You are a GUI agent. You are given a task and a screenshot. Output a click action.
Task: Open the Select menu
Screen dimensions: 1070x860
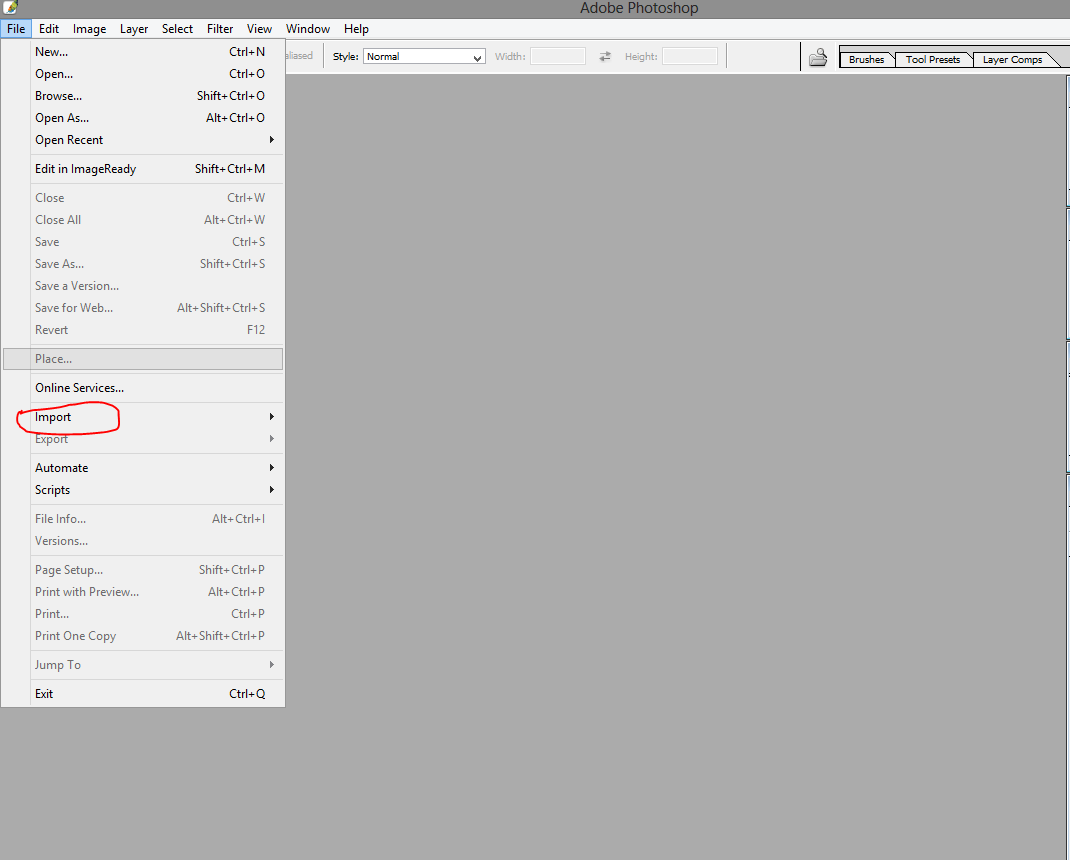(x=177, y=29)
